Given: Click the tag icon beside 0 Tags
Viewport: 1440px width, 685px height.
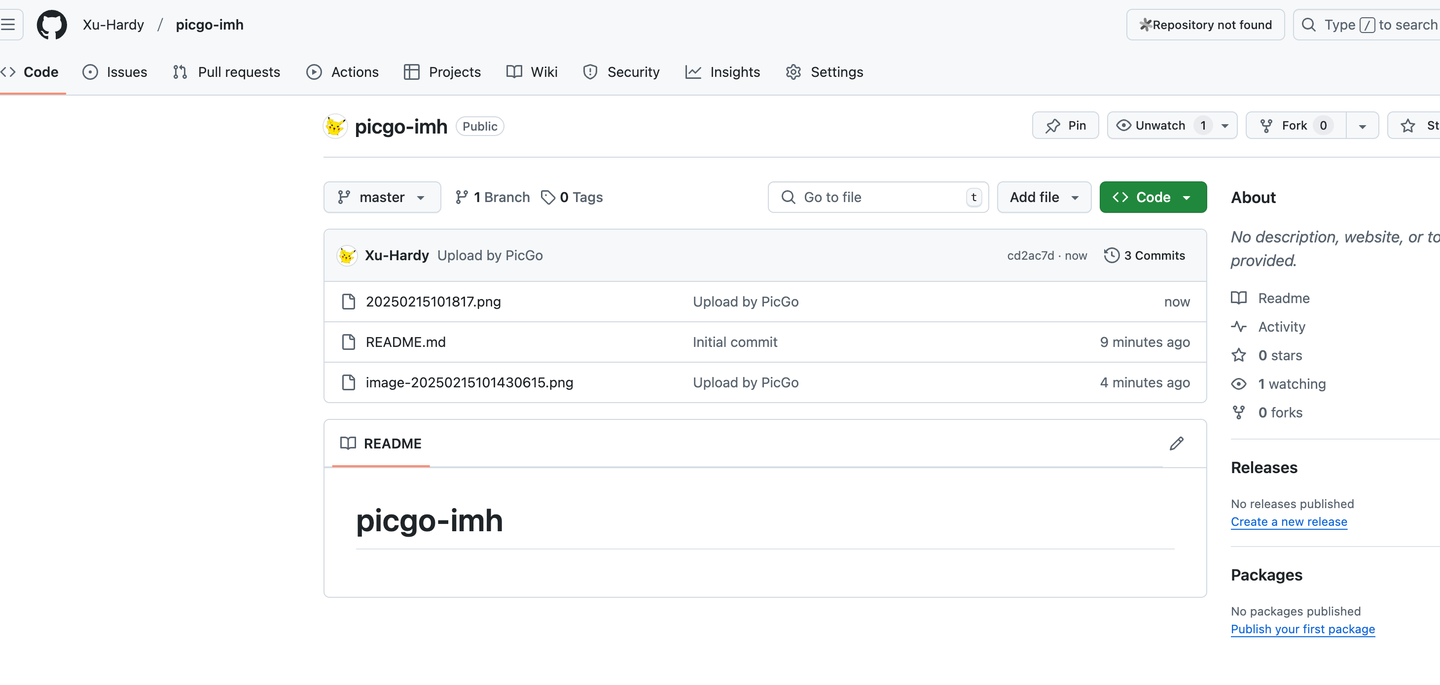Looking at the screenshot, I should pyautogui.click(x=547, y=197).
